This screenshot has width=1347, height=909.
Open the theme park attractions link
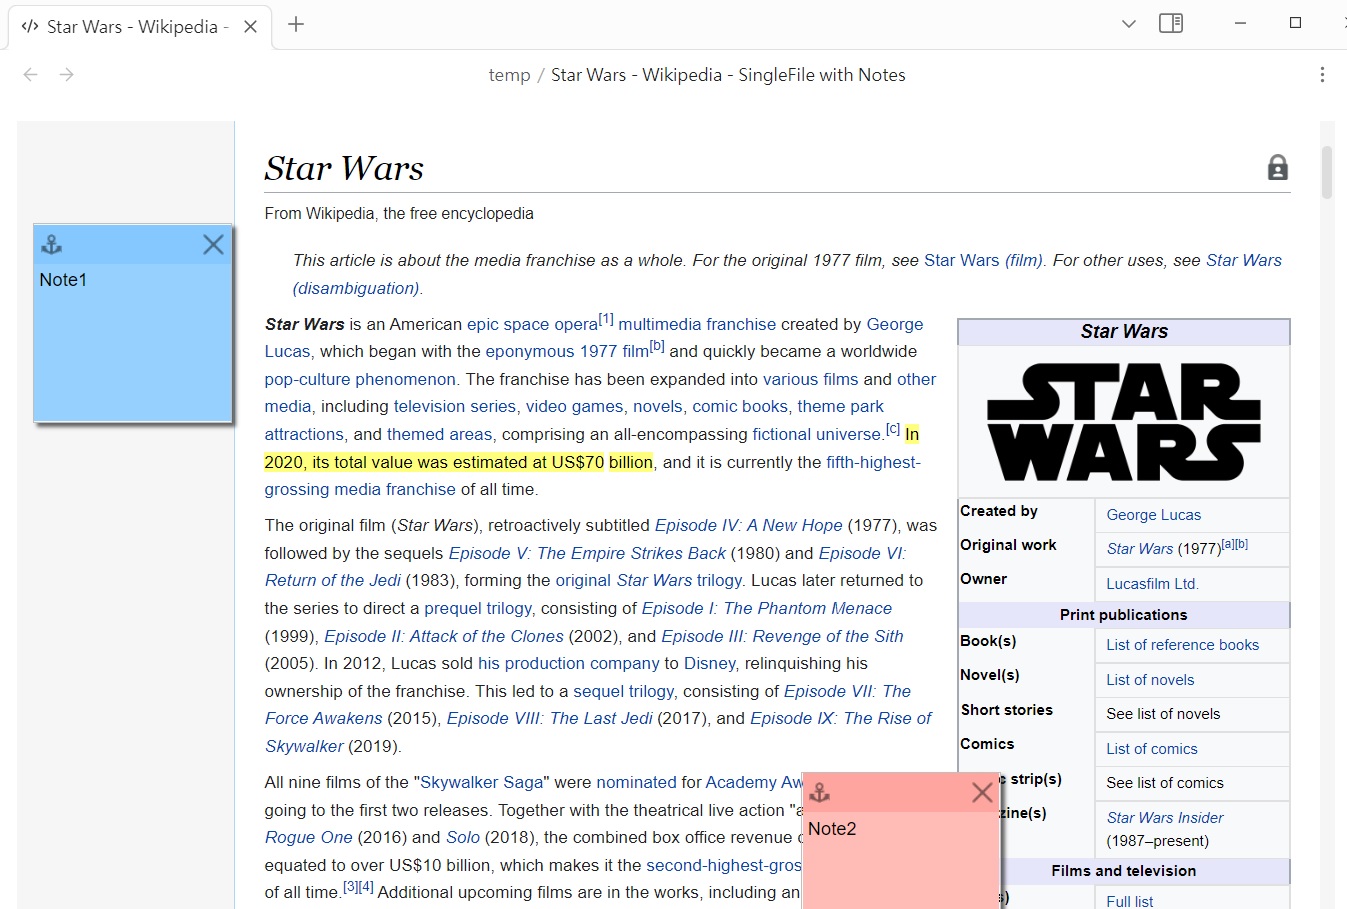(x=574, y=420)
